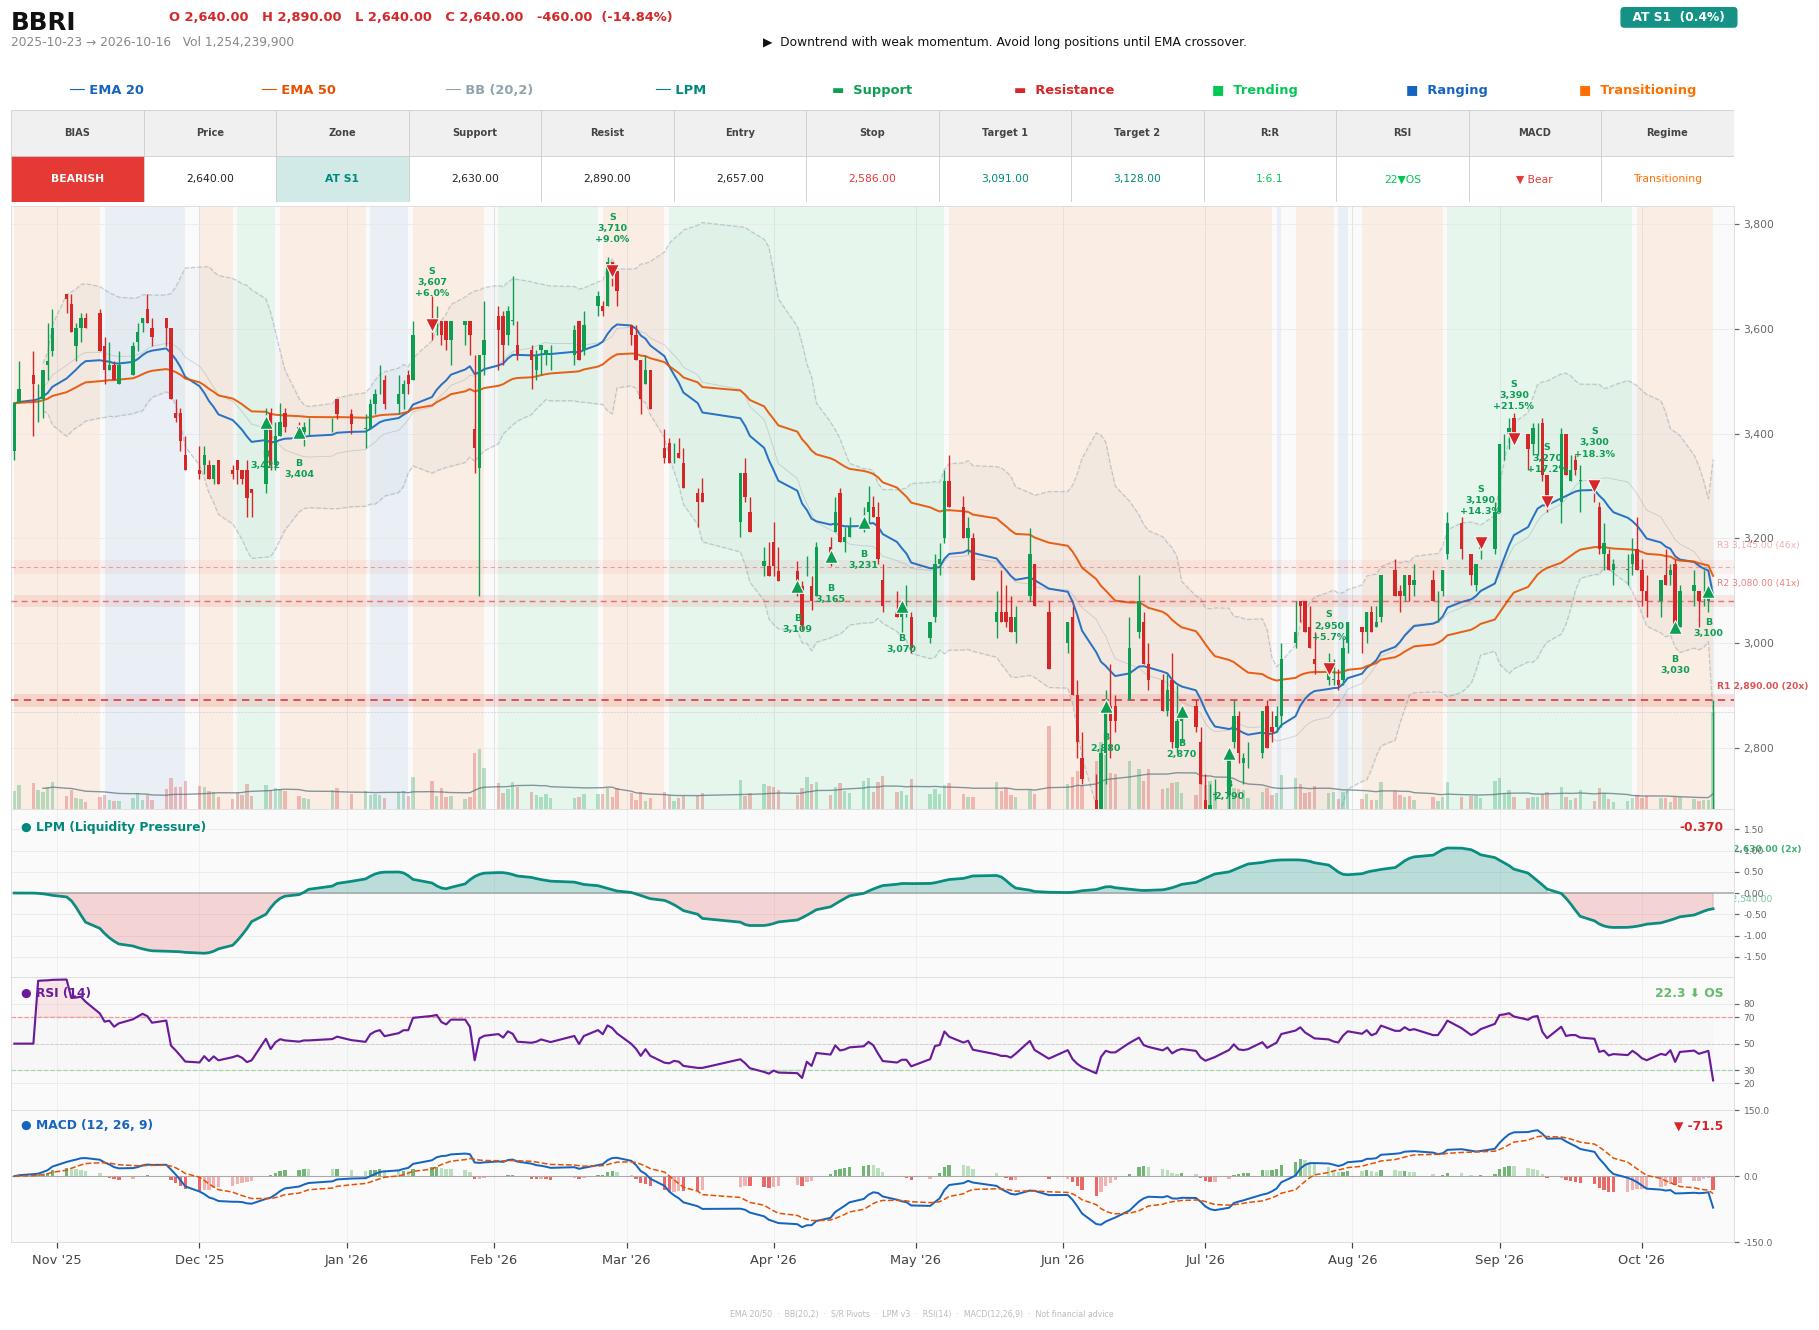Image resolution: width=1819 pixels, height=1330 pixels.
Task: Click the sell marker labeled 2,950 +5.7%
Action: click(1329, 668)
